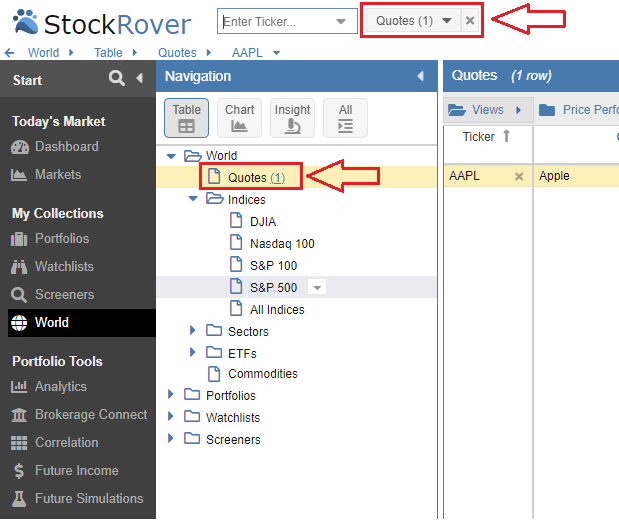Open the Correlation tool
Viewport: 619px width, 522px height.
[66, 442]
